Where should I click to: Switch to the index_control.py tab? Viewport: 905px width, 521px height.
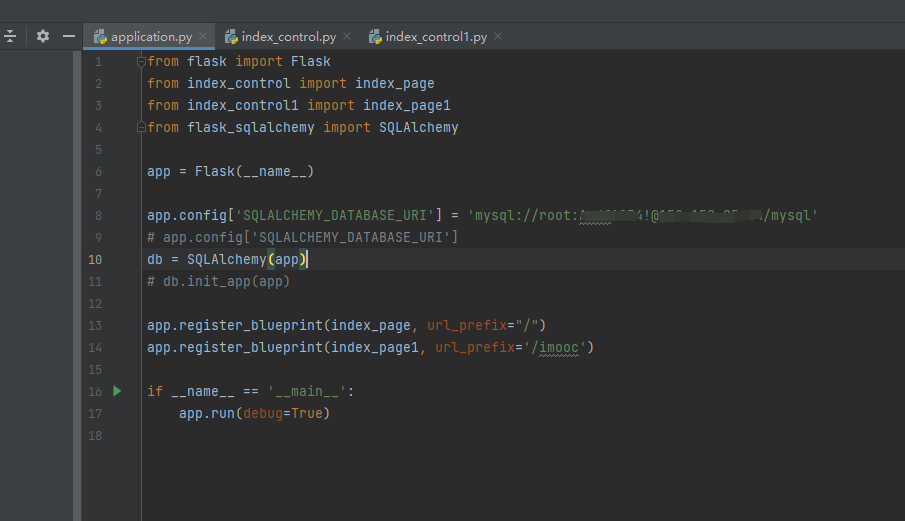(287, 36)
